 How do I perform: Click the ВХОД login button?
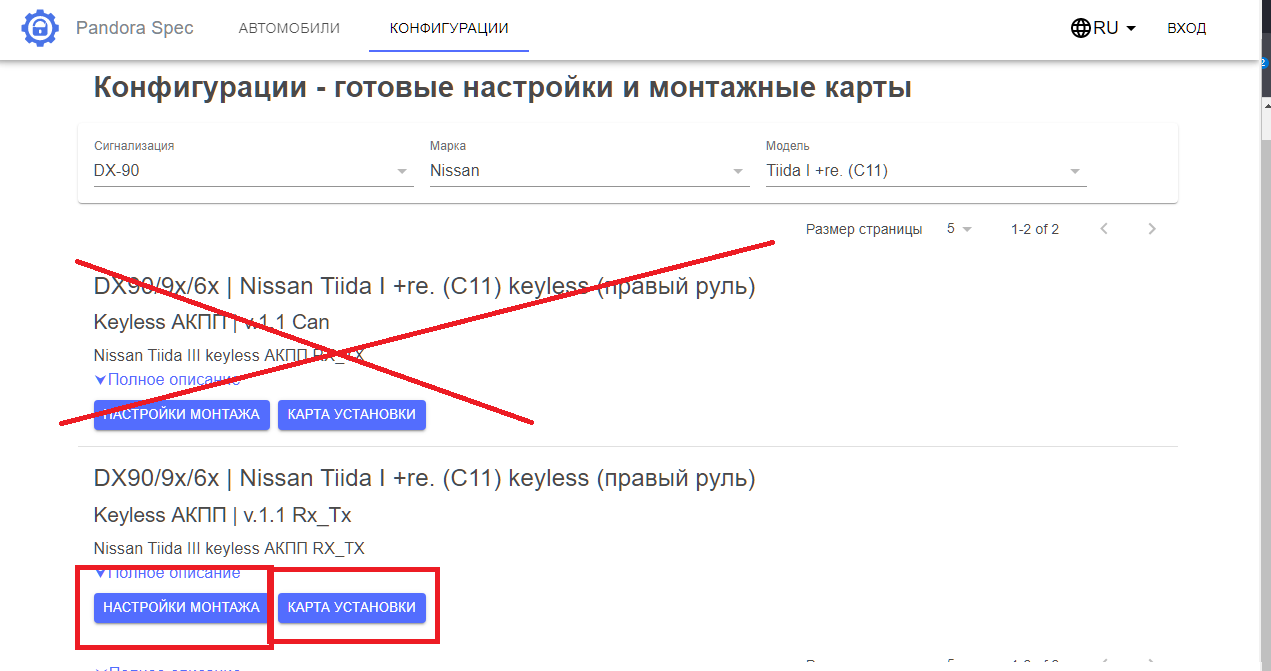pos(1186,28)
